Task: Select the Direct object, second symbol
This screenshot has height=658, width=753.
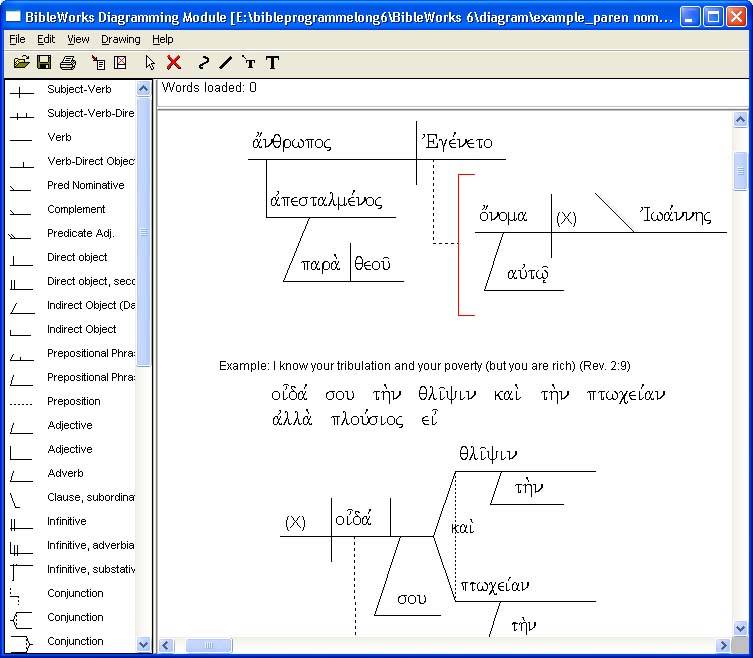Action: point(22,284)
